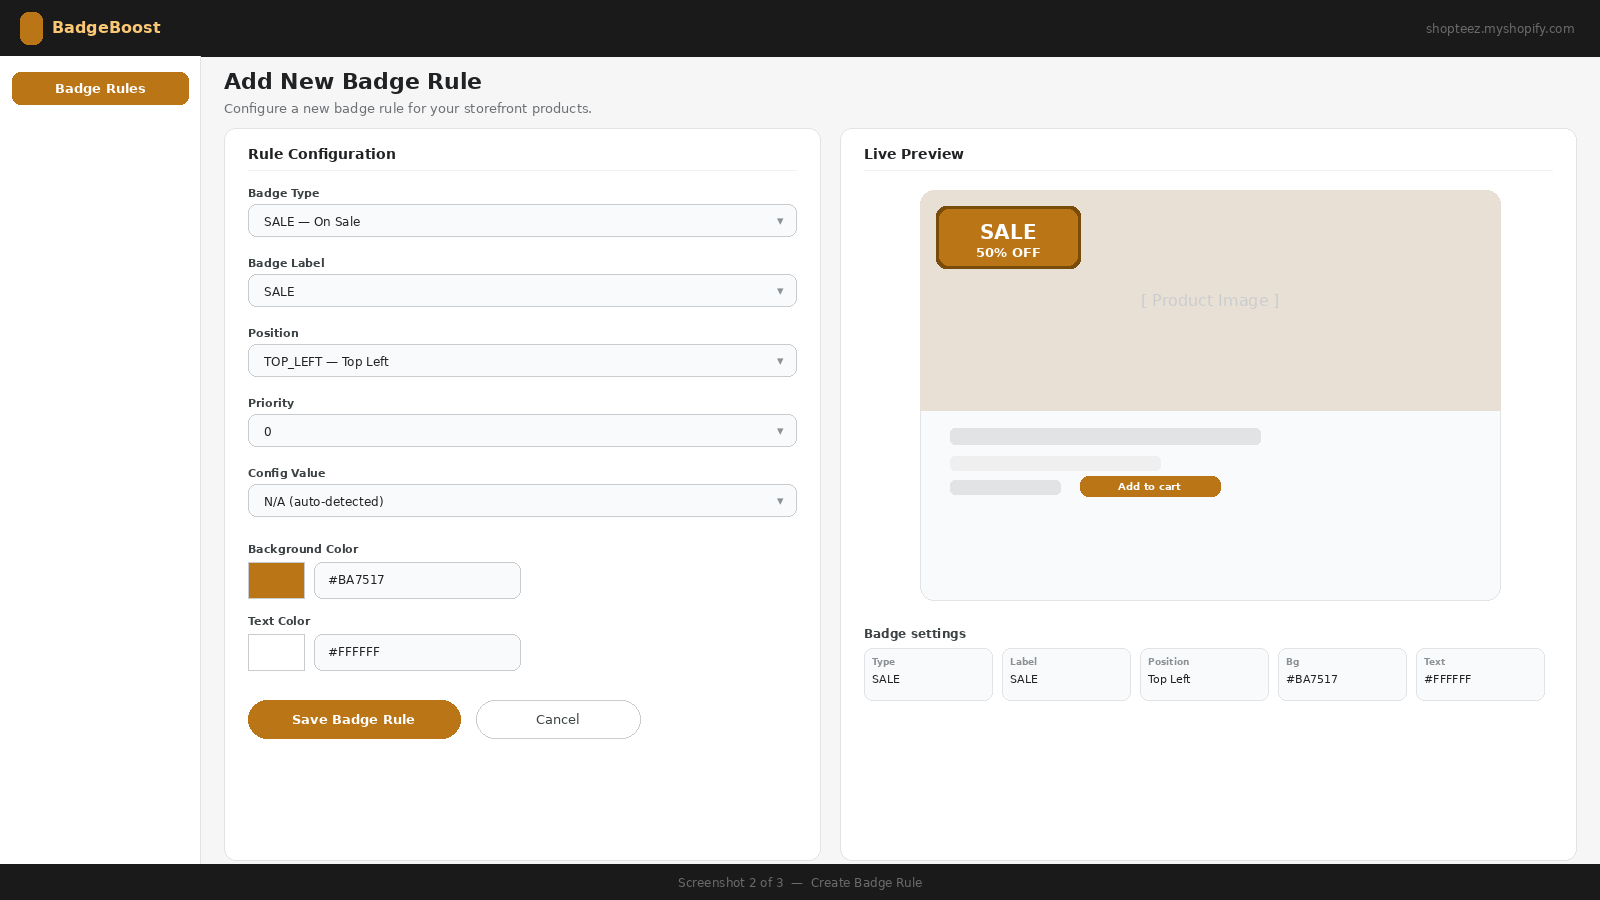
Task: Click the BadgeBoost brand name
Action: pyautogui.click(x=106, y=28)
